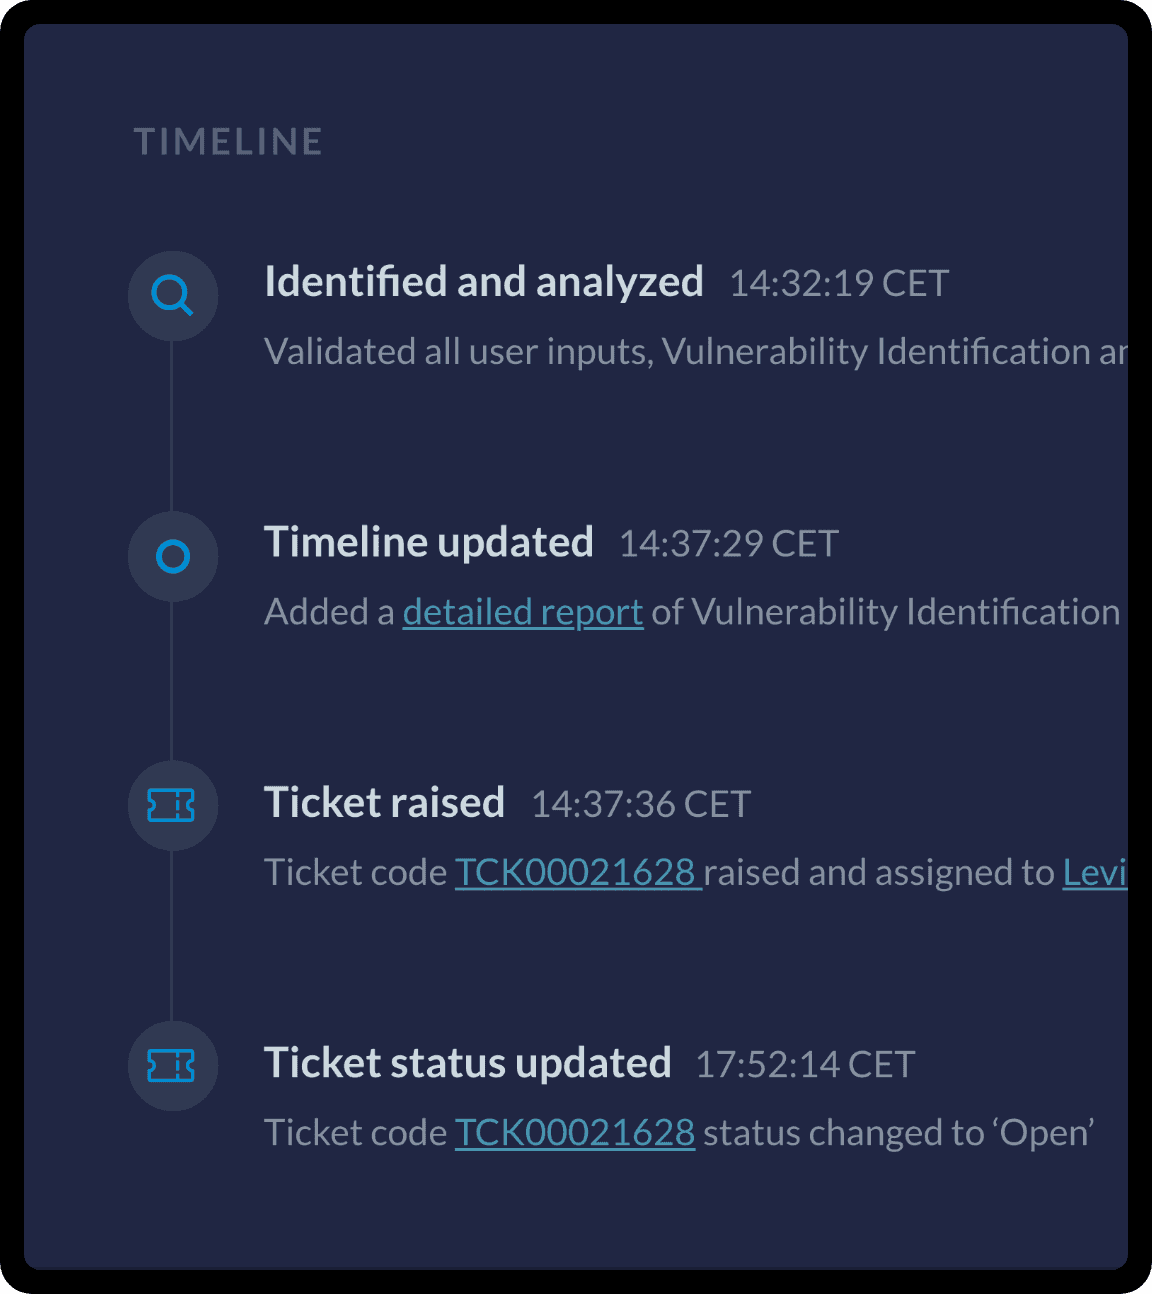
Task: Open TCK00021628 link in Ticket raised entry
Action: (x=576, y=873)
